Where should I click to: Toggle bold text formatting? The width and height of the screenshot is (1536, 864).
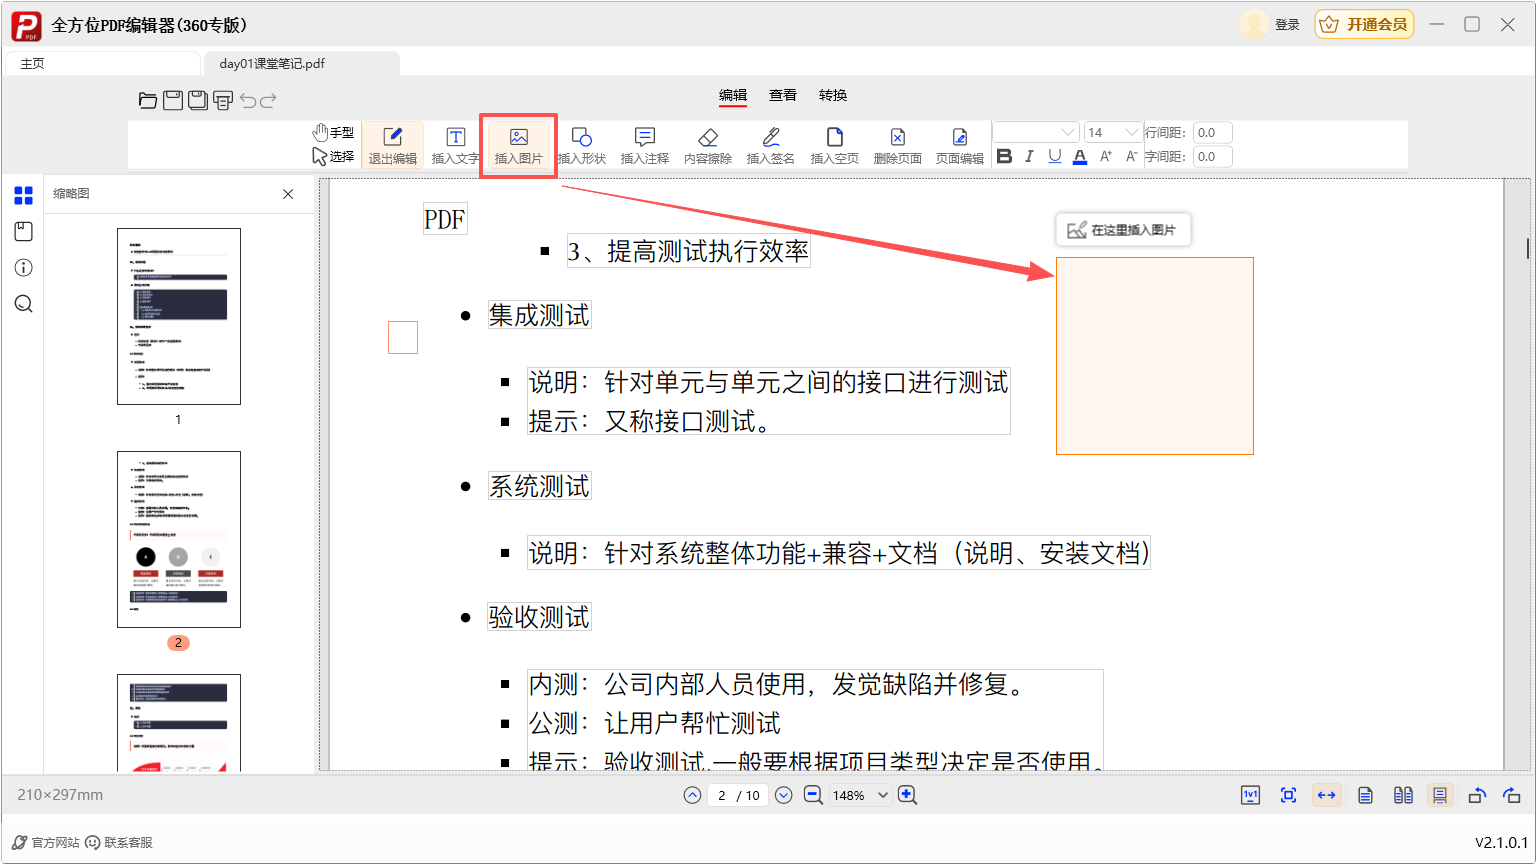pyautogui.click(x=1005, y=157)
